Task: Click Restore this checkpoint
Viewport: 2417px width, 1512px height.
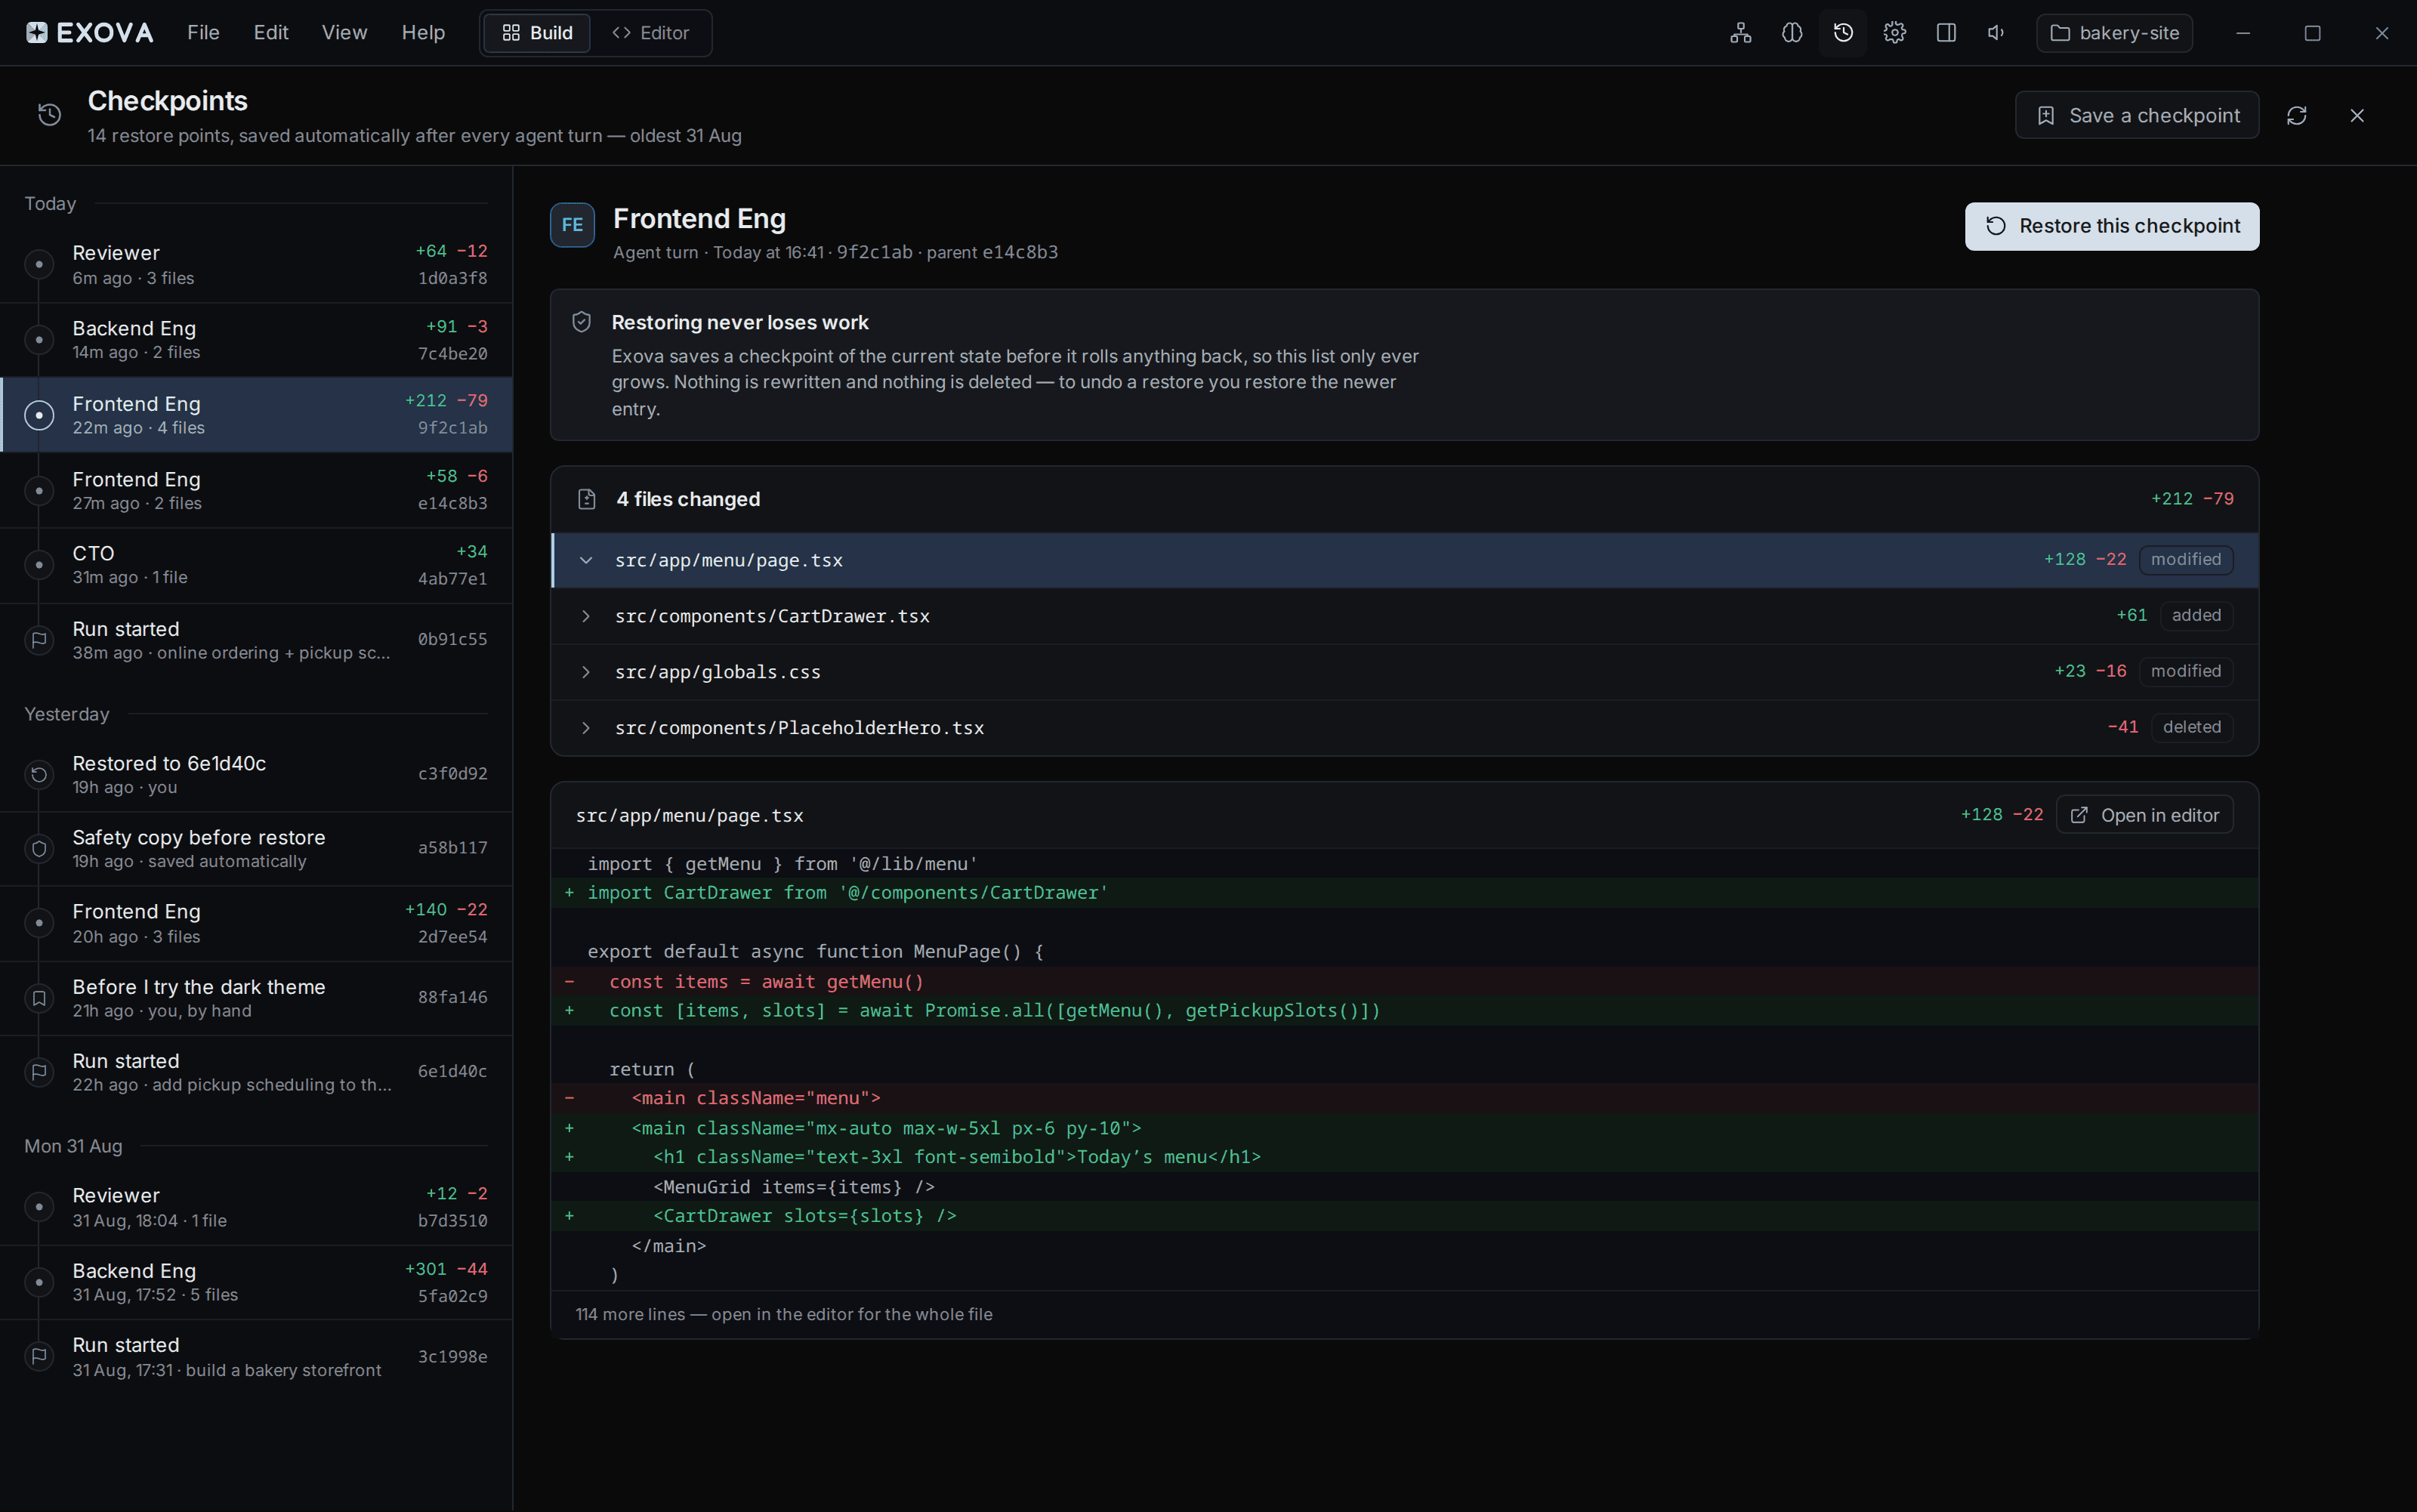Action: (2111, 227)
